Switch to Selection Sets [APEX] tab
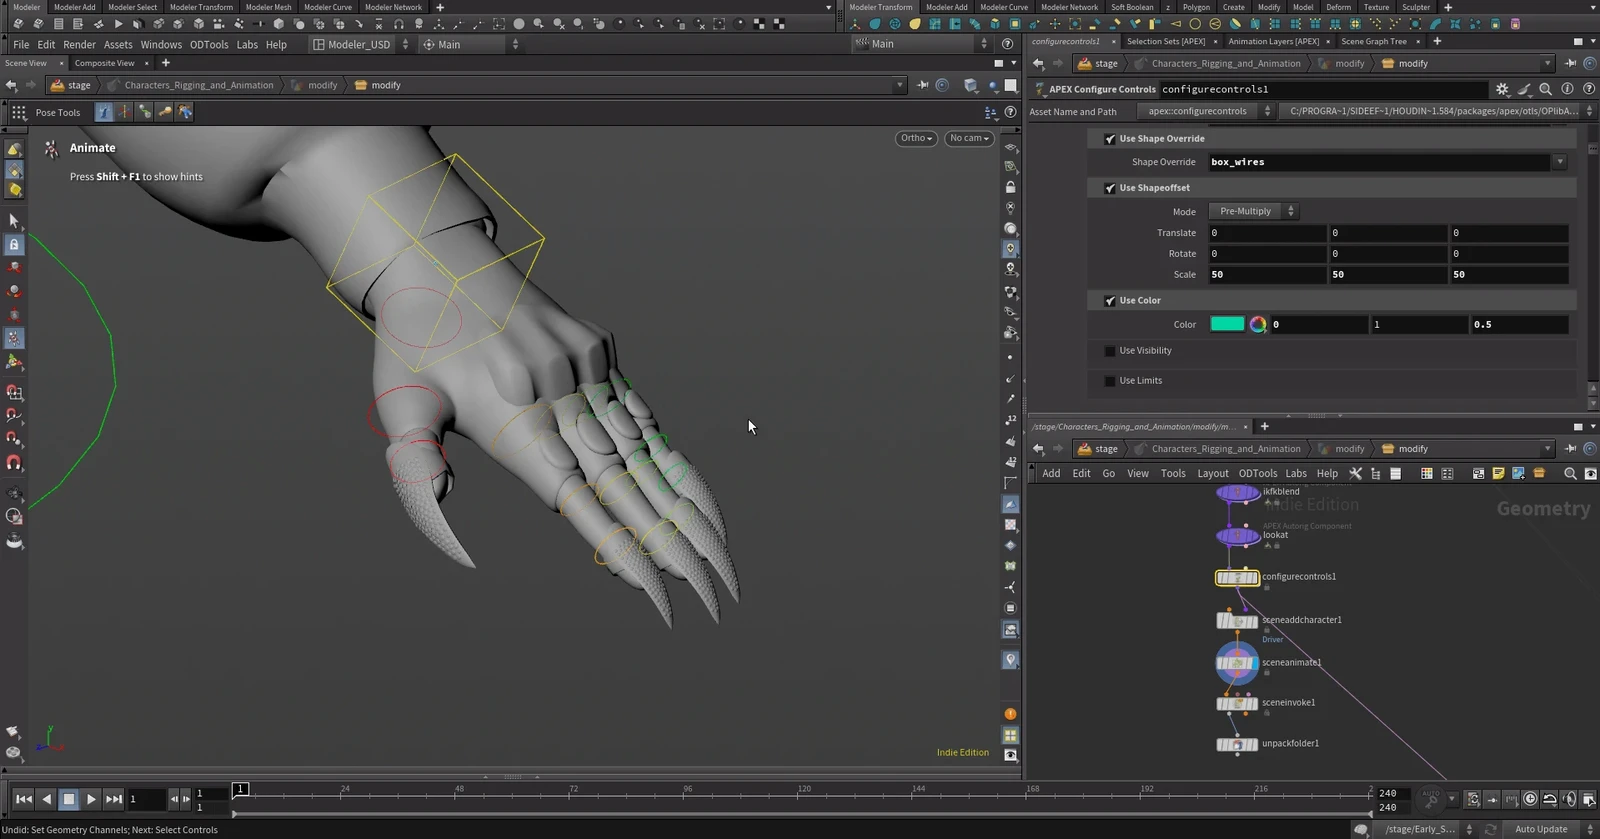This screenshot has height=839, width=1600. click(x=1165, y=41)
